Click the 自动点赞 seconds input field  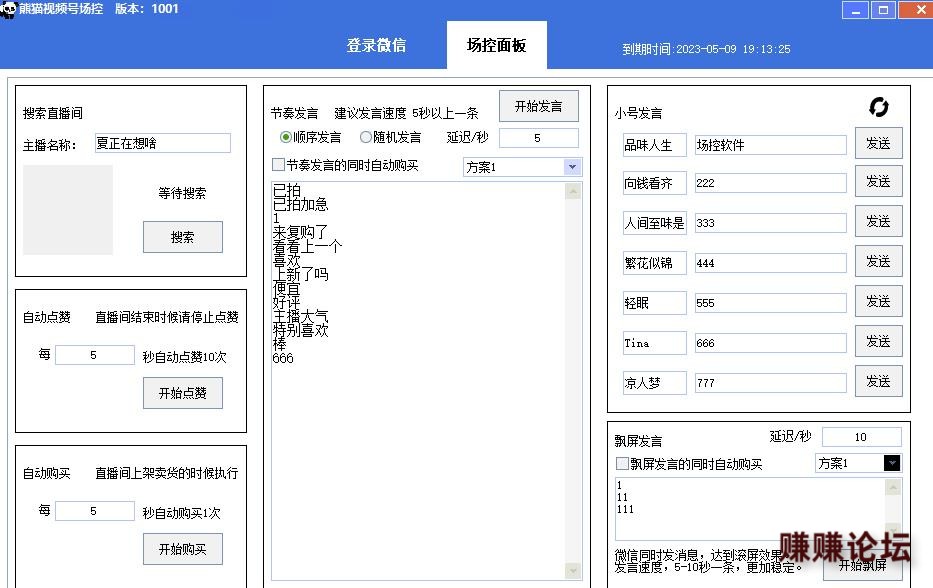[x=95, y=355]
